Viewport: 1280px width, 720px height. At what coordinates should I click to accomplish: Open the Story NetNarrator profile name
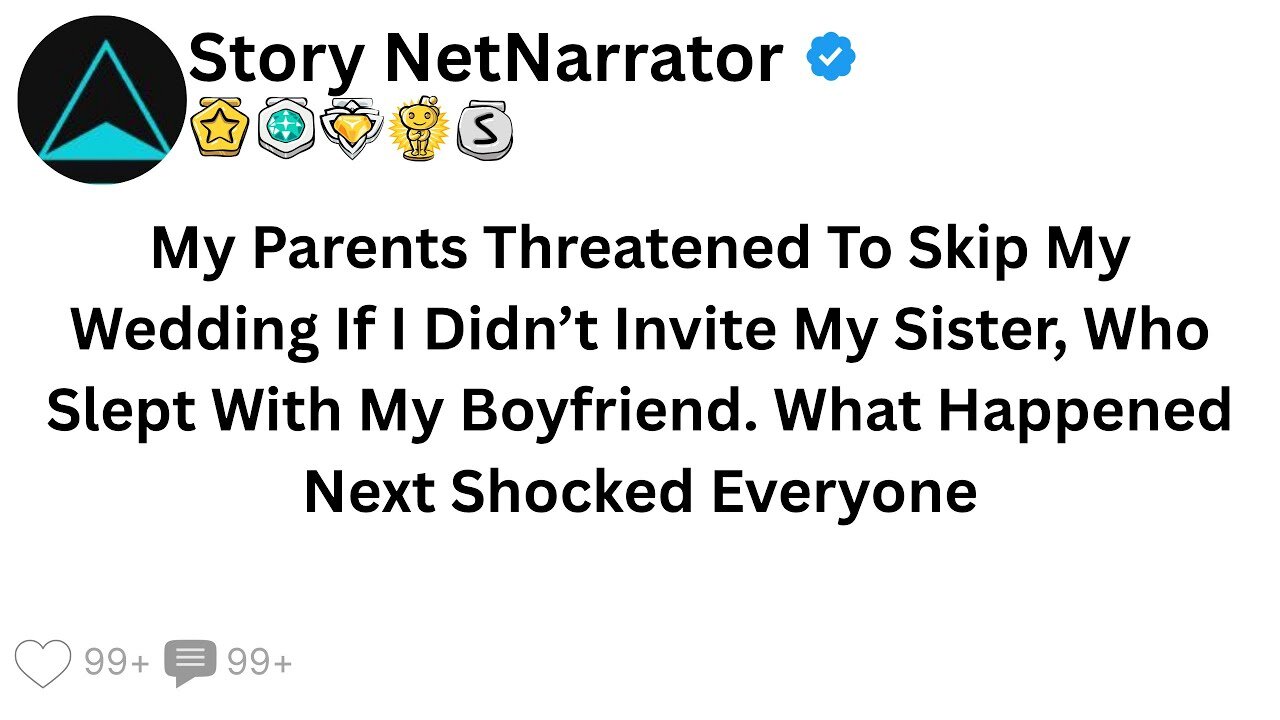pyautogui.click(x=485, y=58)
